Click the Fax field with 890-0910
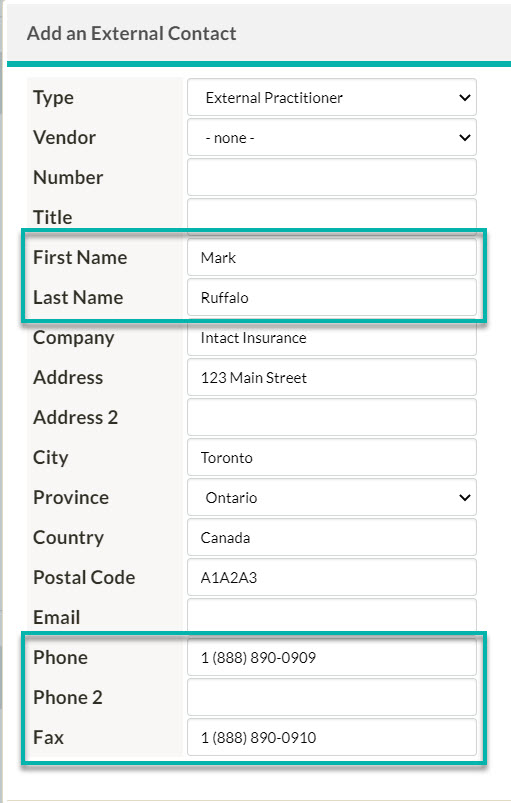 [x=332, y=737]
